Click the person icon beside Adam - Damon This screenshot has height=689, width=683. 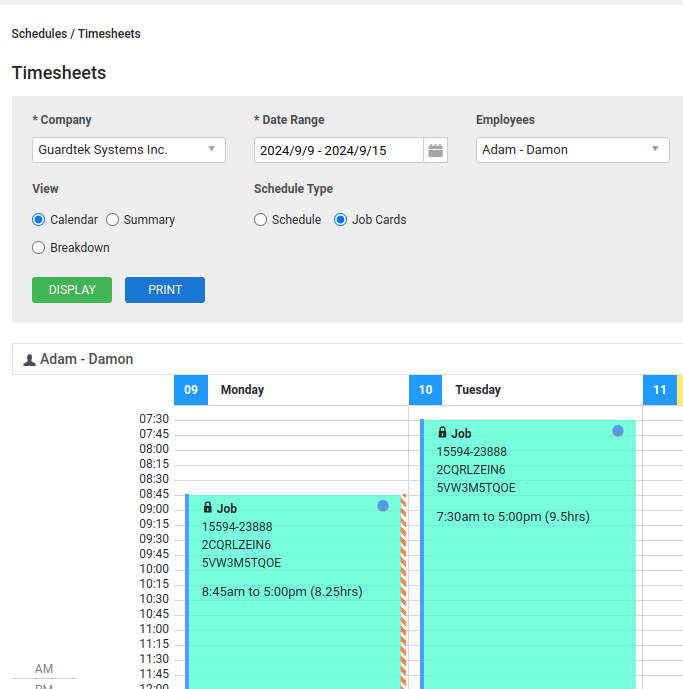(x=29, y=360)
